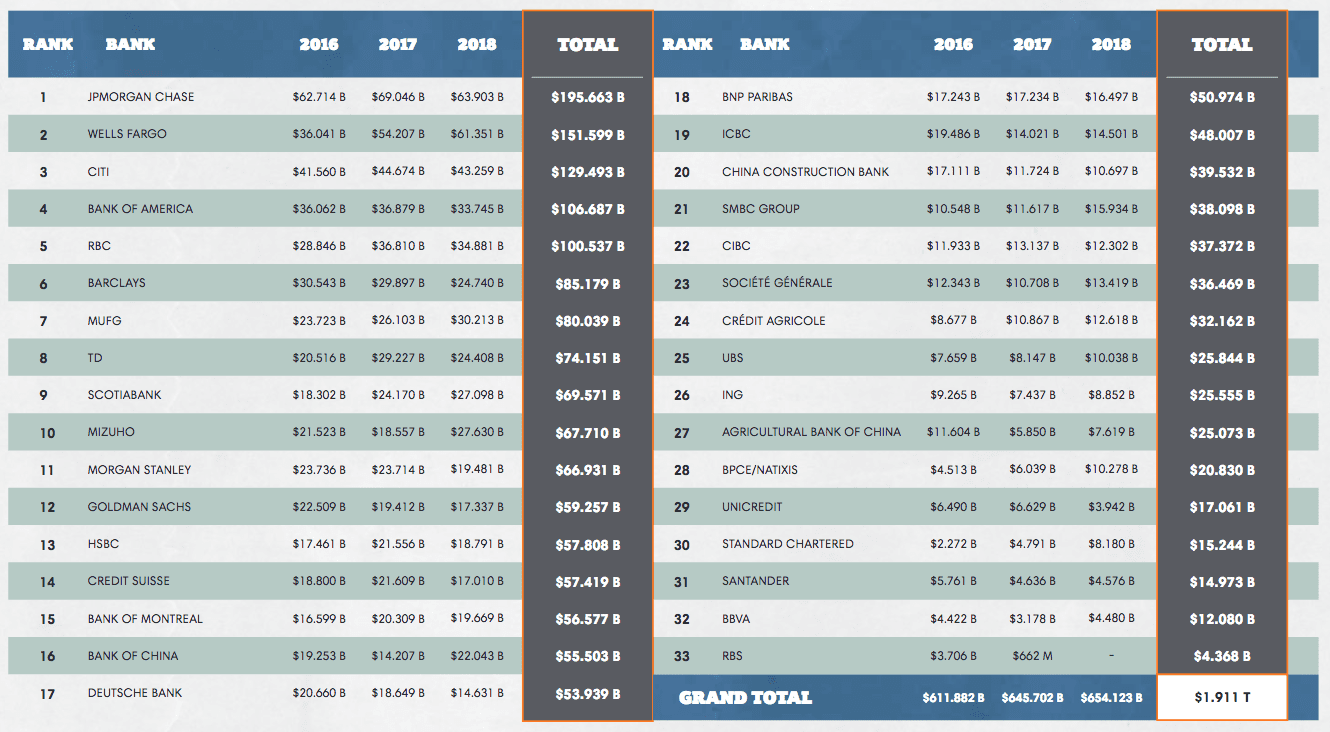
Task: Select the AGRICULTURAL BANK OF CHINA name
Action: pyautogui.click(x=811, y=432)
